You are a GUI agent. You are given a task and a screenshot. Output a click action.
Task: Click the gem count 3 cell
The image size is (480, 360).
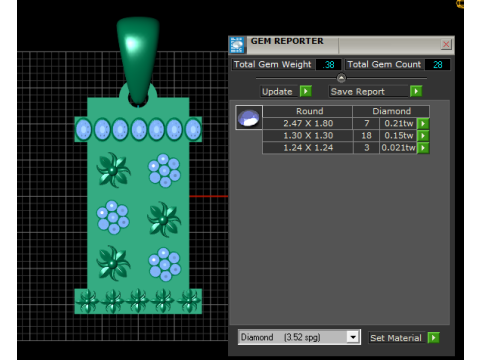[x=366, y=148]
